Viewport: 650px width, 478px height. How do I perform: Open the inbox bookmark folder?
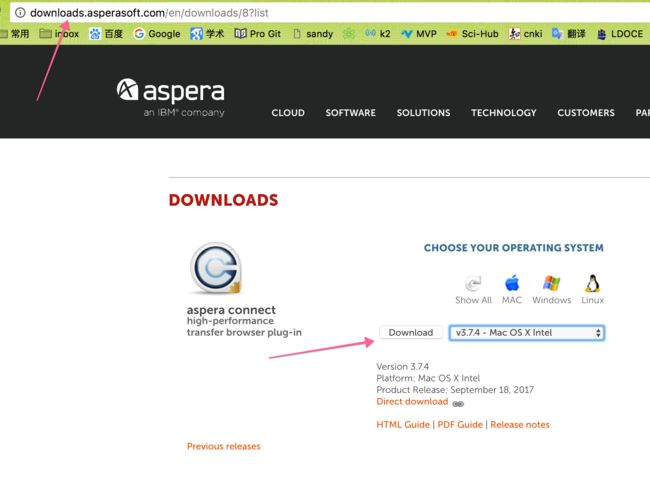(x=59, y=34)
